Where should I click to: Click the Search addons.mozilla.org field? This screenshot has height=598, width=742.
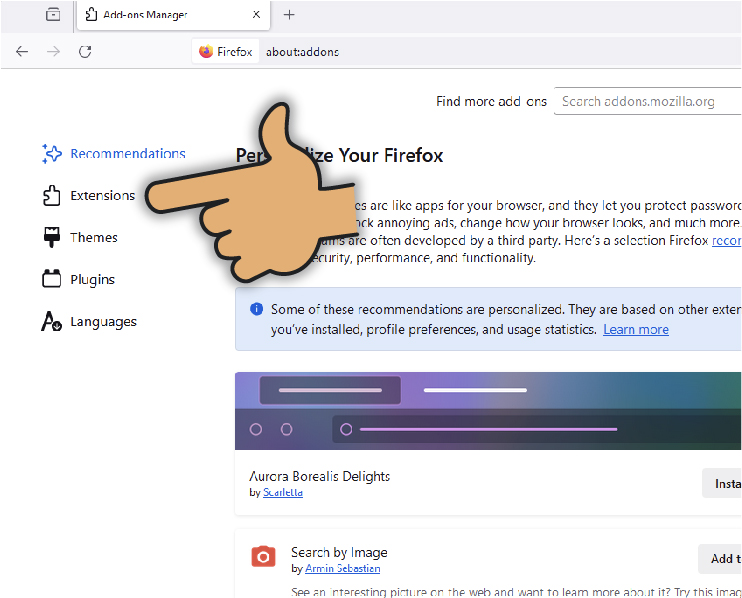(x=647, y=101)
